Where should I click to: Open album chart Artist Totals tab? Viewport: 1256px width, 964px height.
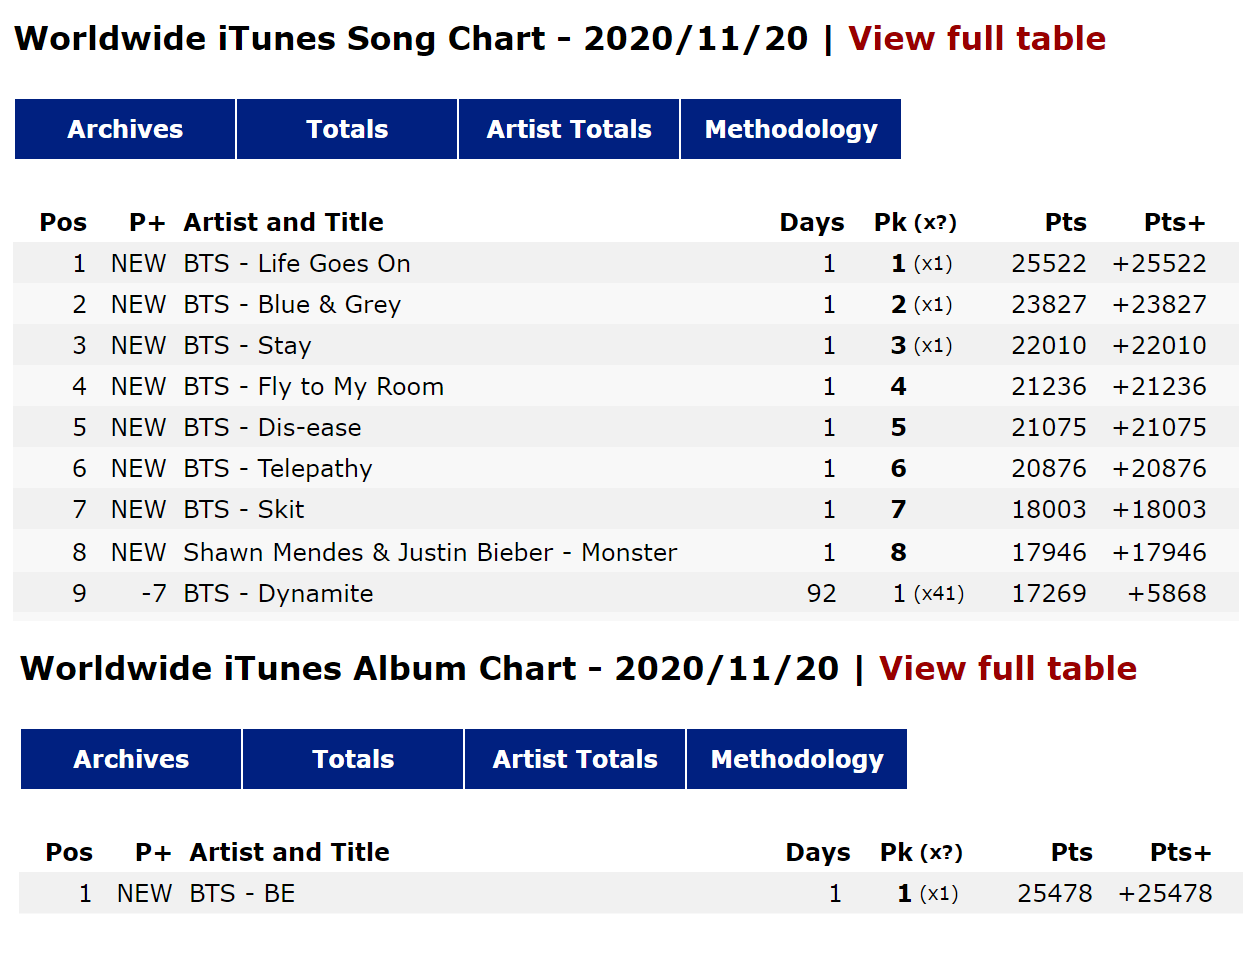pyautogui.click(x=575, y=759)
